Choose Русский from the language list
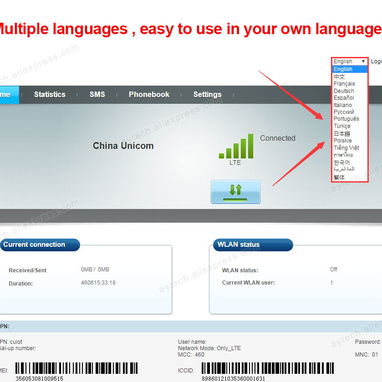The height and width of the screenshot is (382, 382). 344,112
